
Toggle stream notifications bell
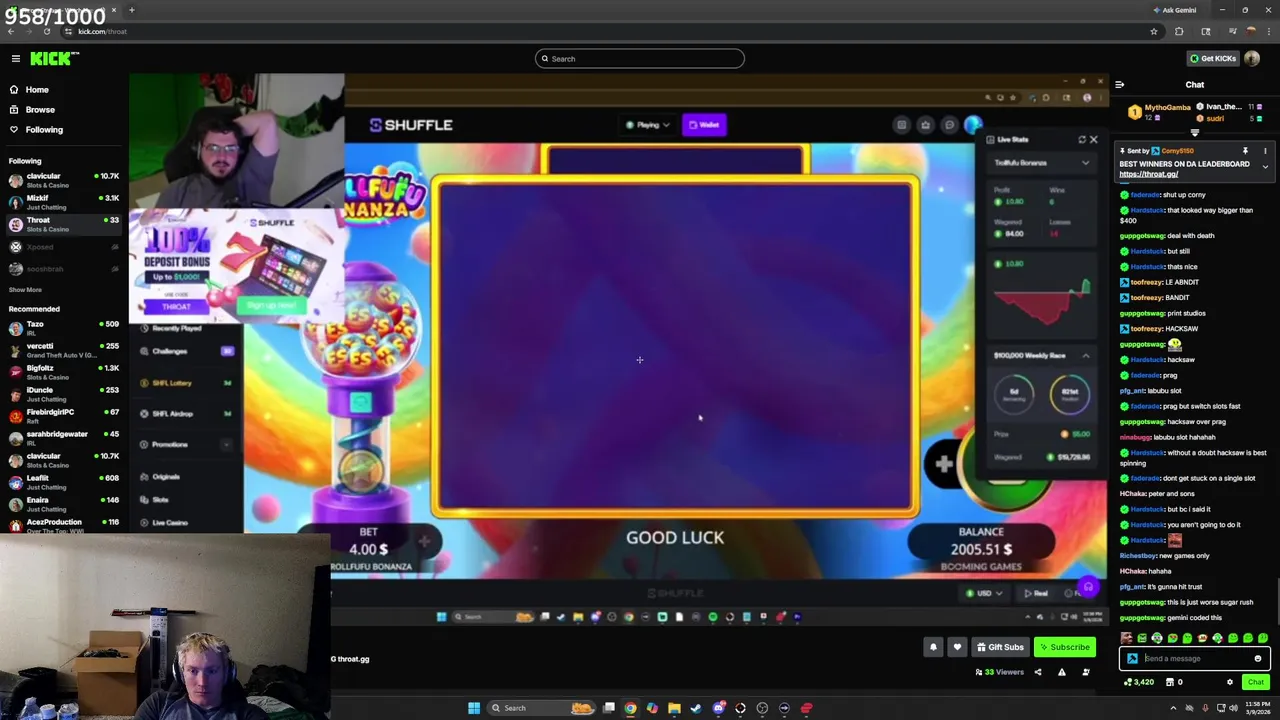click(x=933, y=647)
